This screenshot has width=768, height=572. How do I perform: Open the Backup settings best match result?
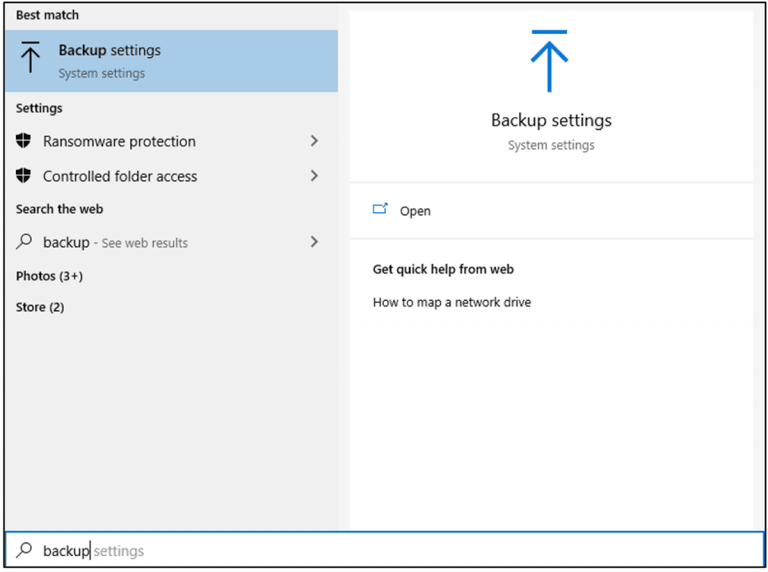tap(170, 60)
